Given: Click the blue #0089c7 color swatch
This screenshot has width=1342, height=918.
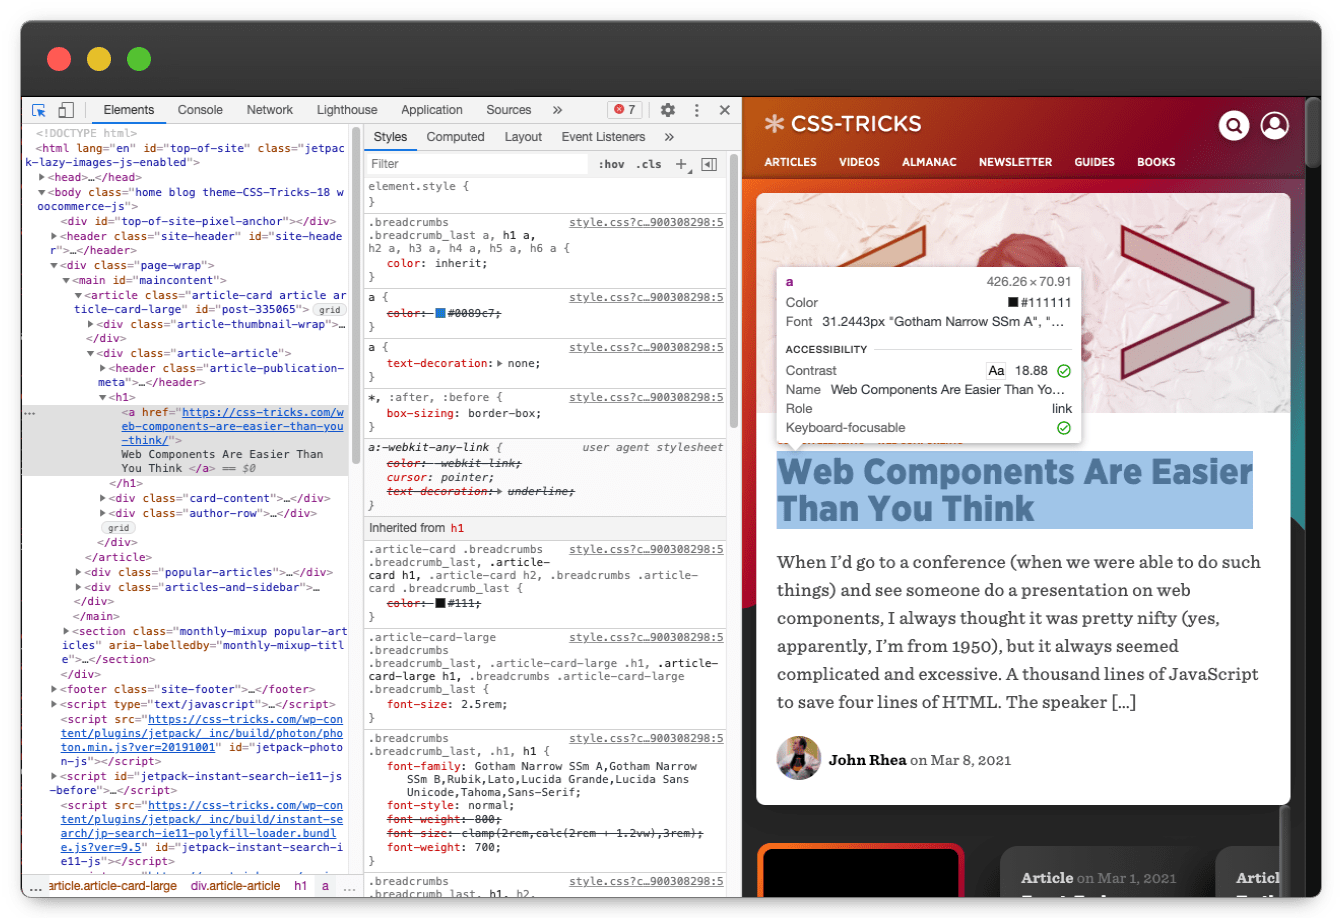Looking at the screenshot, I should (x=441, y=314).
